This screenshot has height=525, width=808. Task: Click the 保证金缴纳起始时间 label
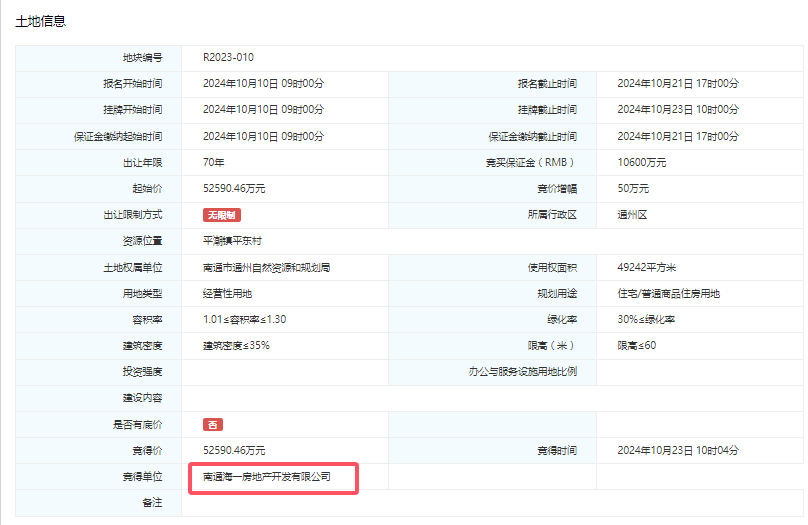click(118, 137)
